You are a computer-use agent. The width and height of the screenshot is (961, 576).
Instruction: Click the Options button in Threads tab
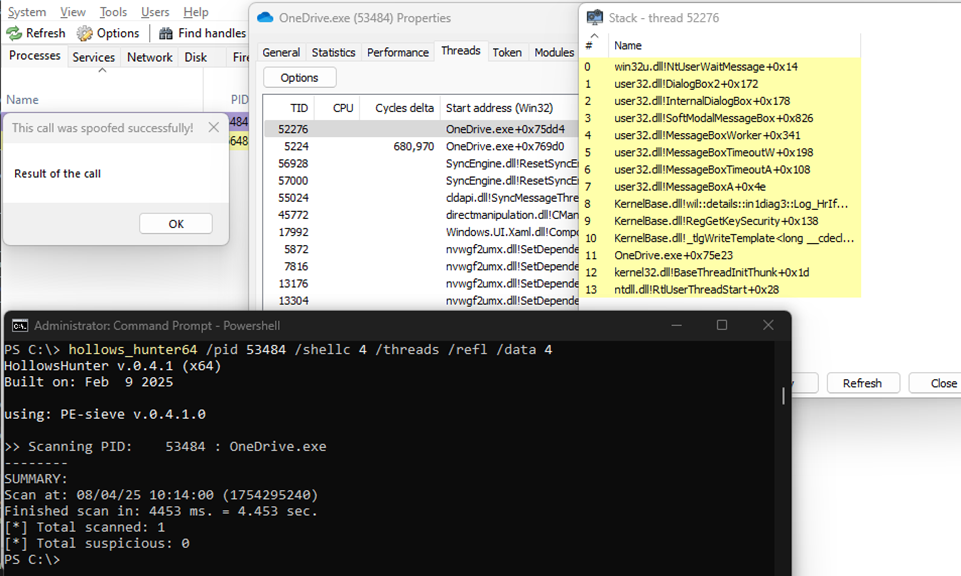point(299,78)
